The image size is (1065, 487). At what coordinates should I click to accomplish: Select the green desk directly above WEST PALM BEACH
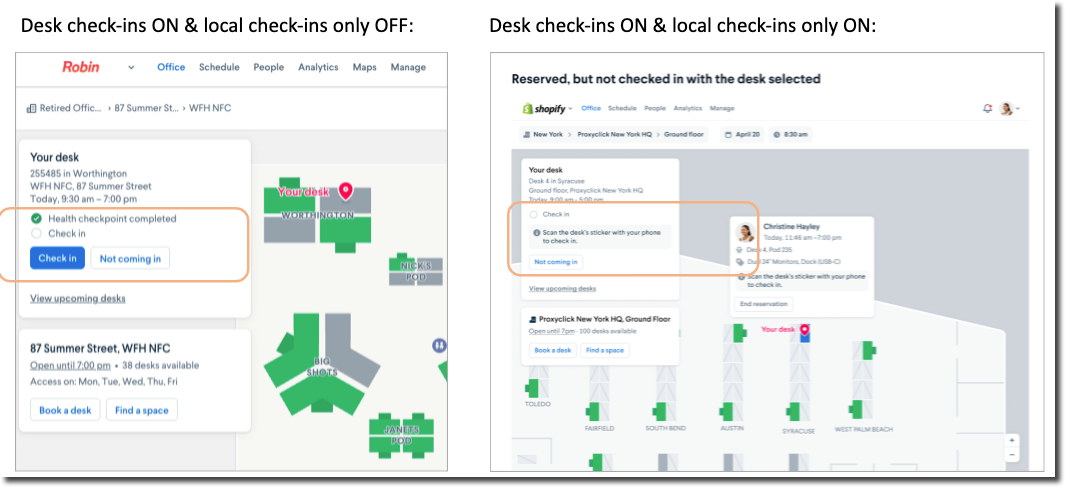point(855,409)
